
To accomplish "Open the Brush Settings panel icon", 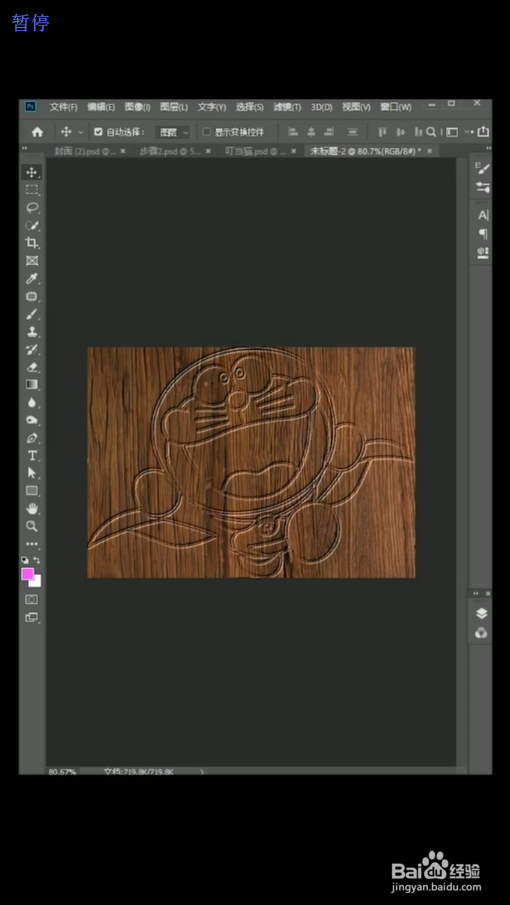I will (x=482, y=187).
